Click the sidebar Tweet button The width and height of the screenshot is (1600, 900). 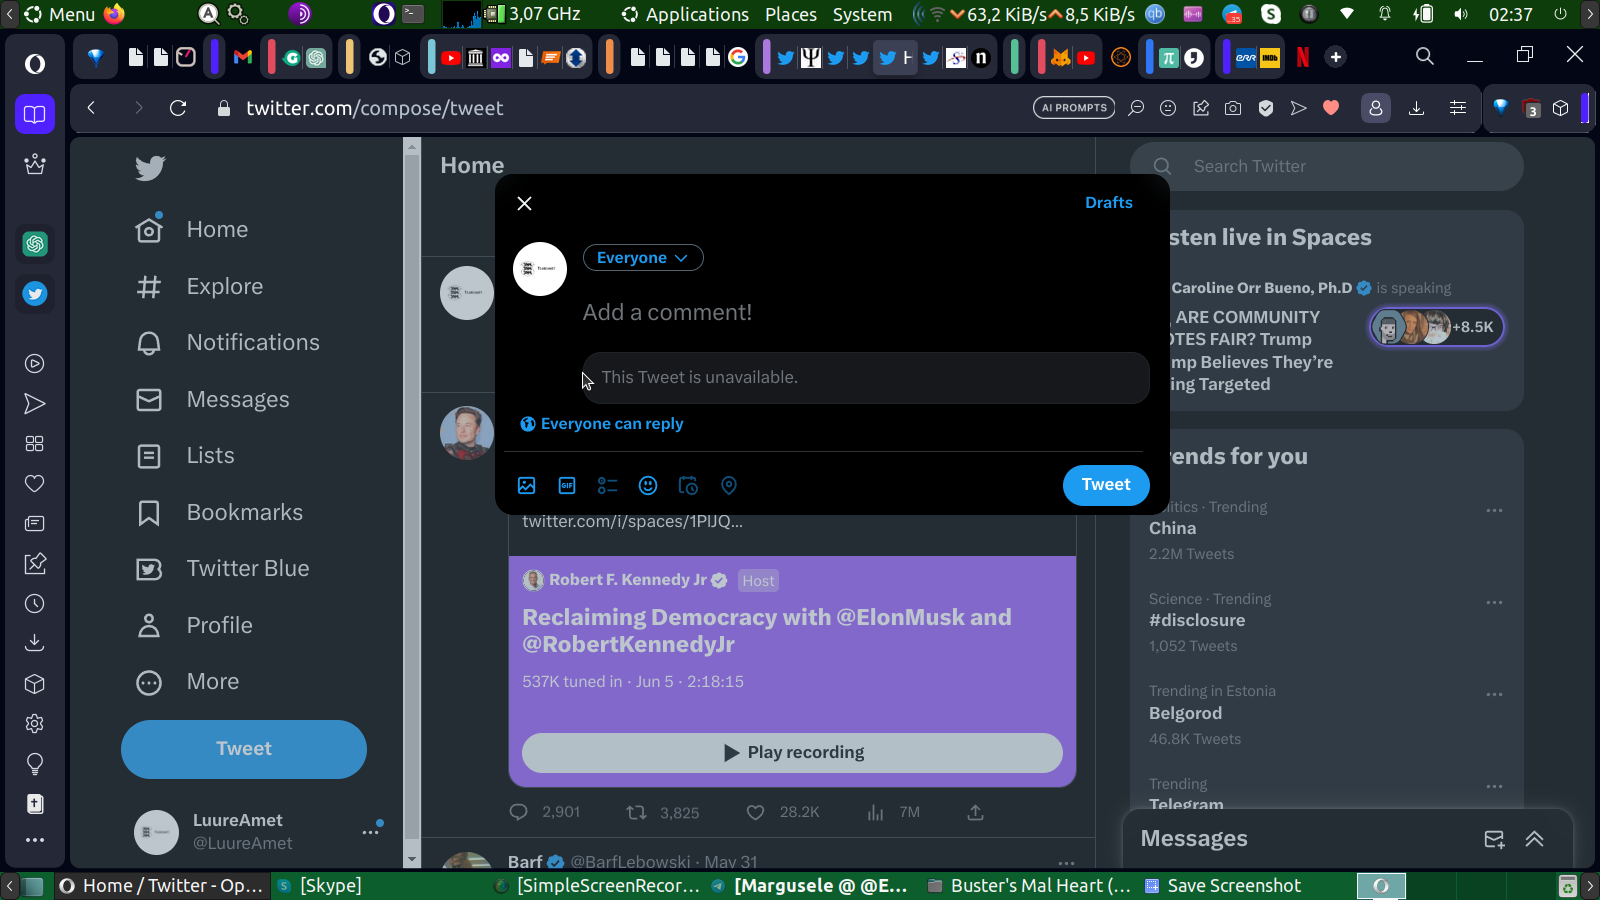[244, 749]
